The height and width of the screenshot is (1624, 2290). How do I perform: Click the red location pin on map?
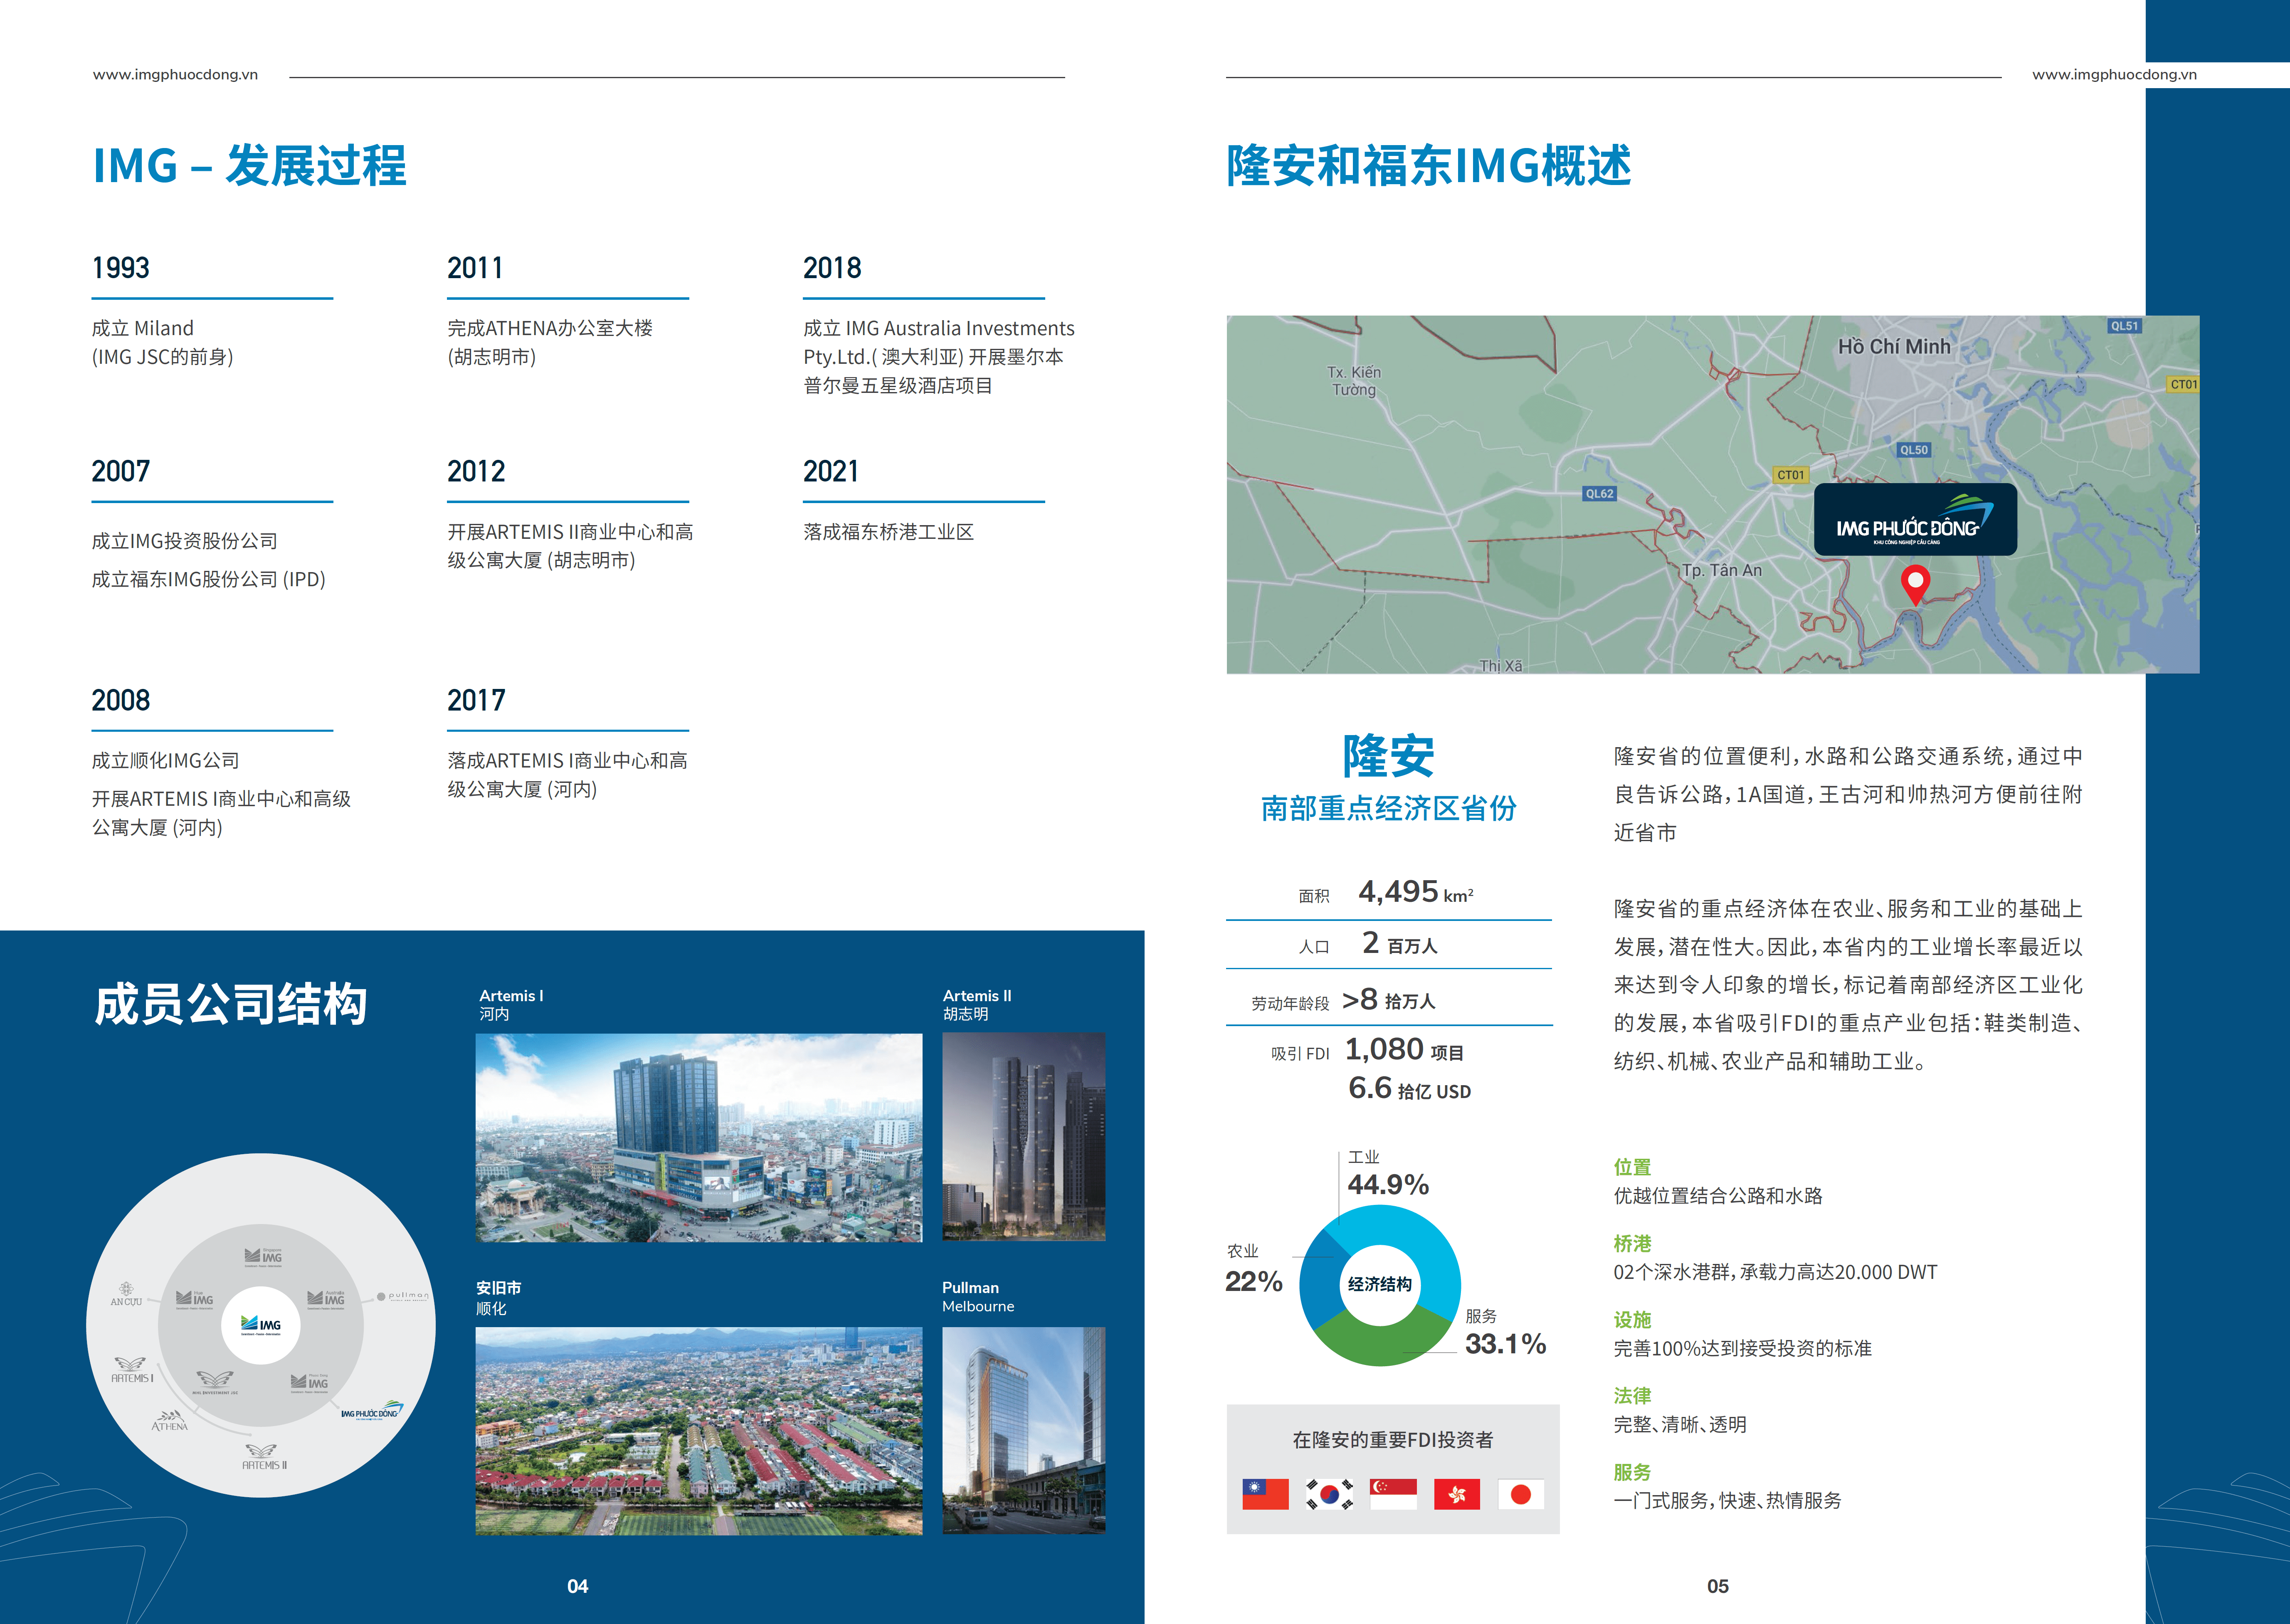1915,585
